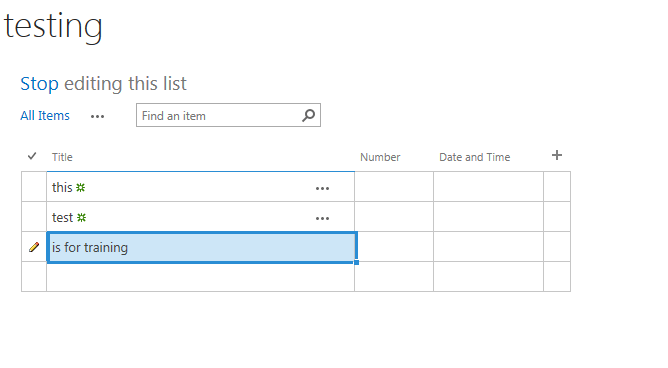
Task: Open Date and Time column header menu
Action: [475, 157]
